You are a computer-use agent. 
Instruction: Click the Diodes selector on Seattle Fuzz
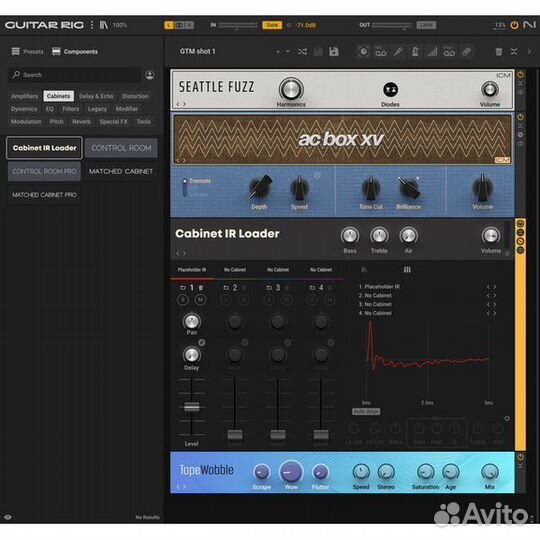coord(390,90)
